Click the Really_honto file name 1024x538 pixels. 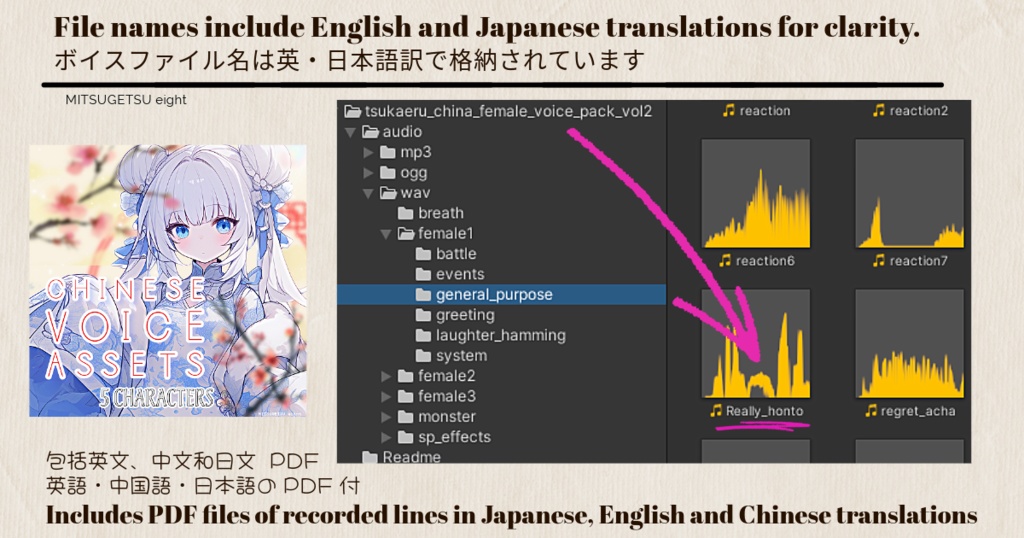click(x=765, y=411)
